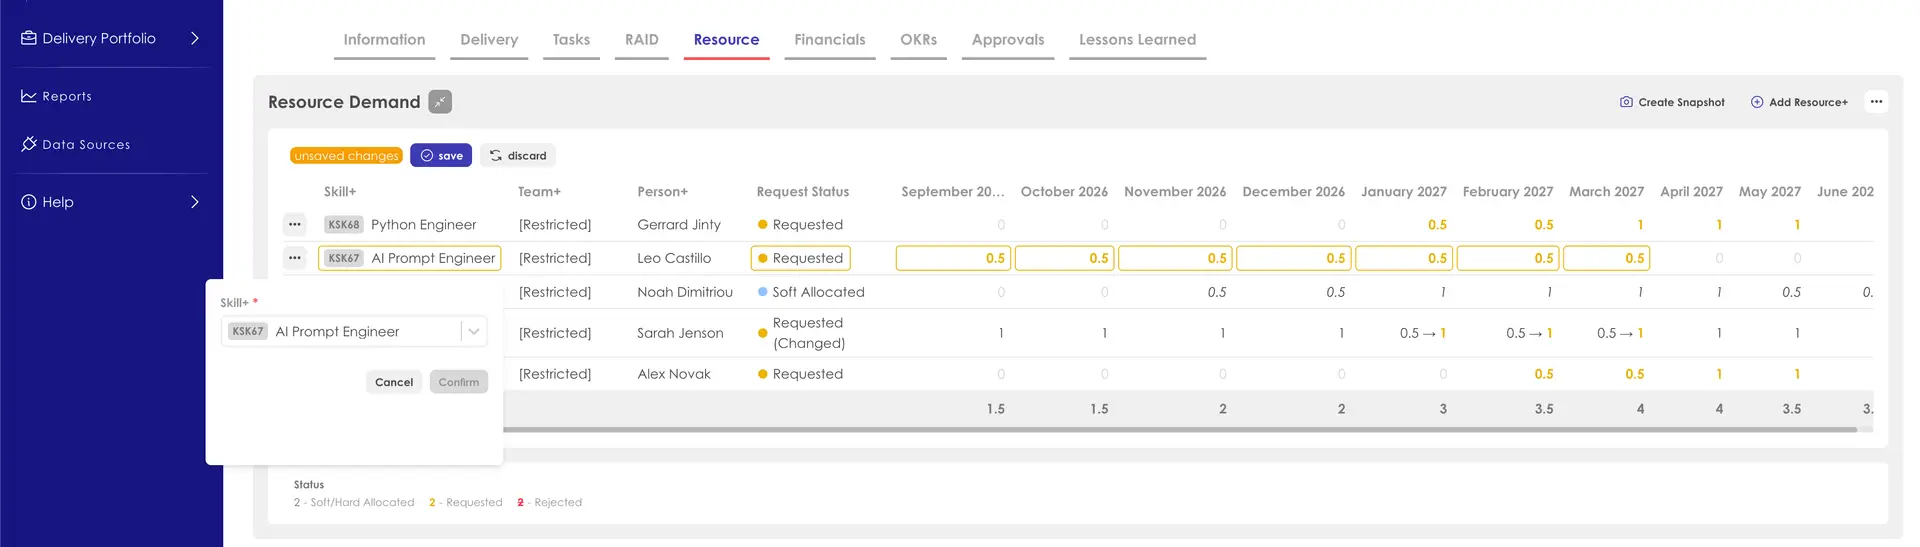Edit Leo Castillo's February 2027 allocation field

1509,258
